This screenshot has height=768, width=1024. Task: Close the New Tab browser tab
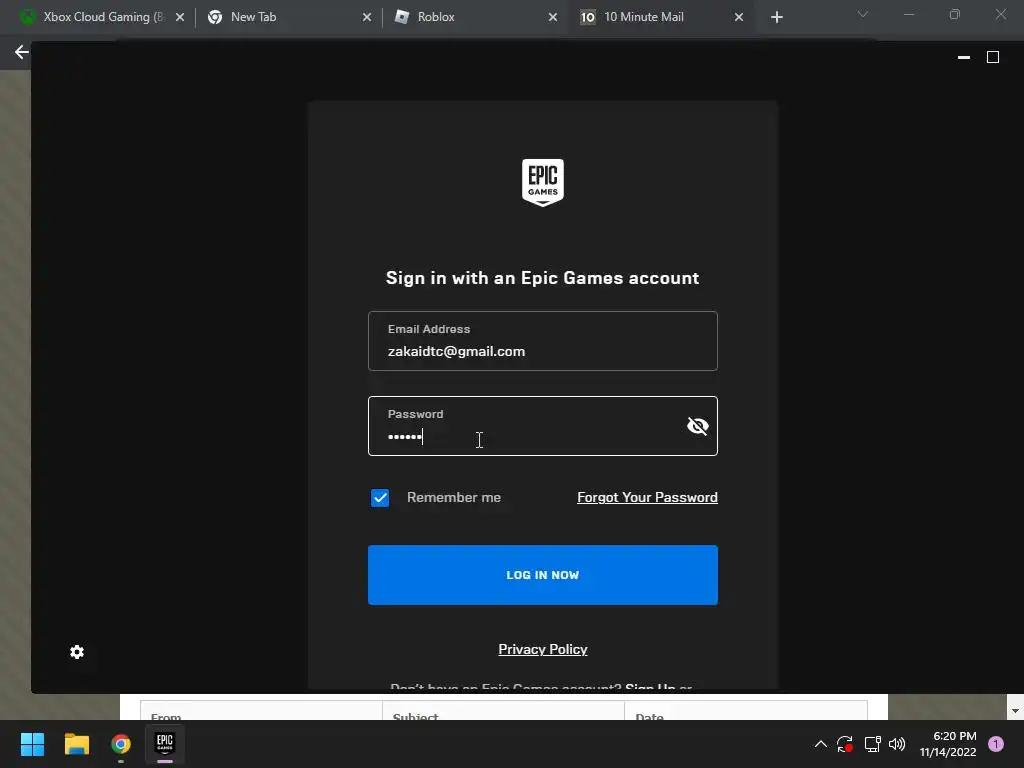[x=367, y=17]
